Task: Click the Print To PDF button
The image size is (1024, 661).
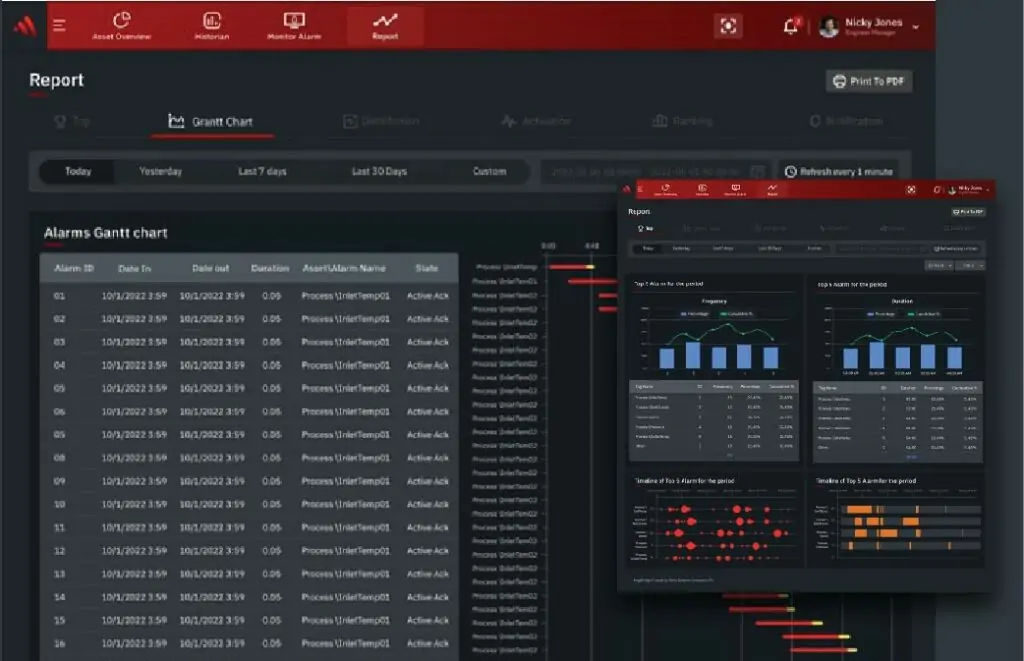Action: [x=869, y=81]
